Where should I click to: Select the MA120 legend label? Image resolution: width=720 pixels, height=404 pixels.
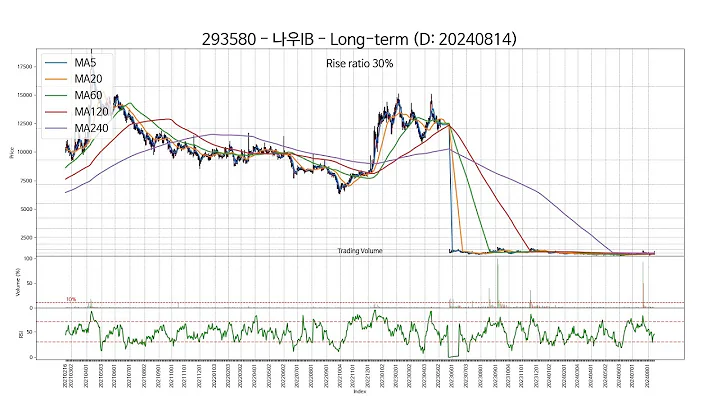(x=91, y=112)
